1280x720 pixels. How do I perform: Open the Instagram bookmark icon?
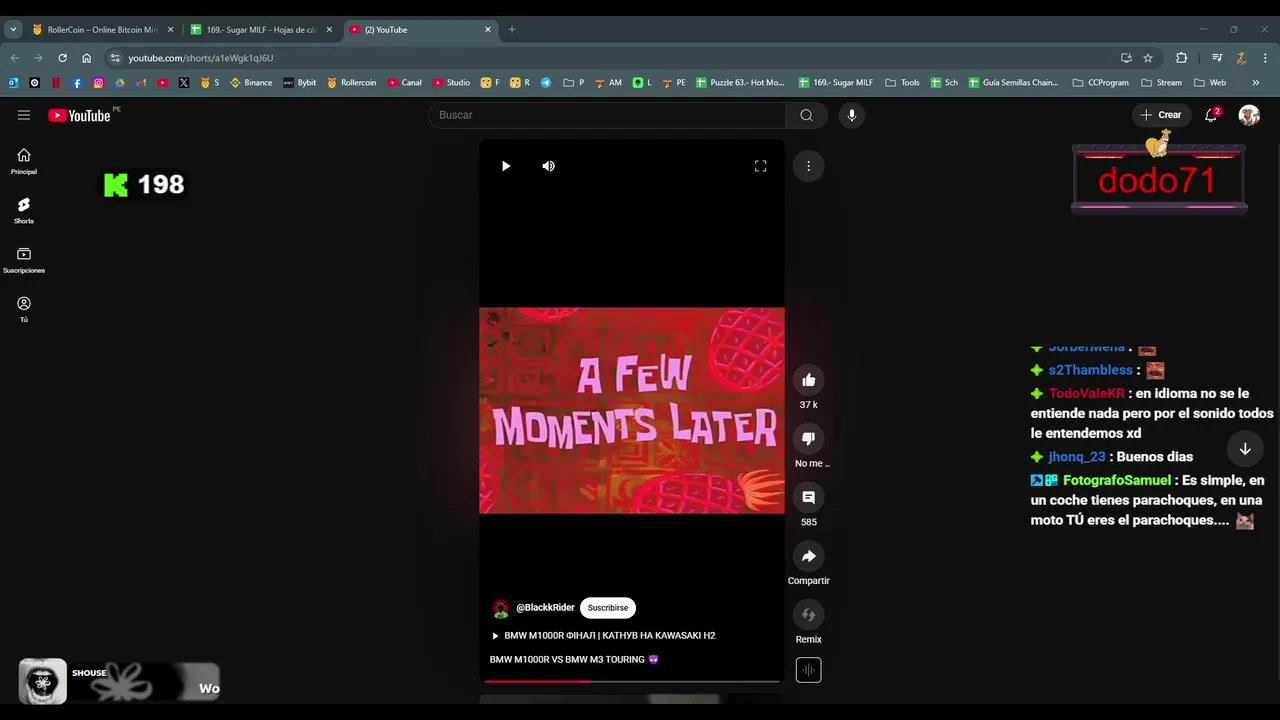tap(98, 83)
